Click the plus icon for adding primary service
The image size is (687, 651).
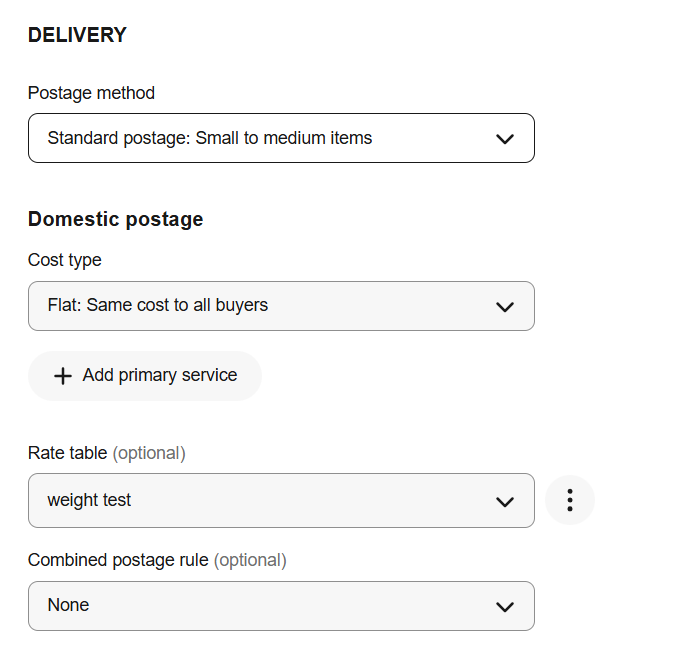tap(63, 376)
